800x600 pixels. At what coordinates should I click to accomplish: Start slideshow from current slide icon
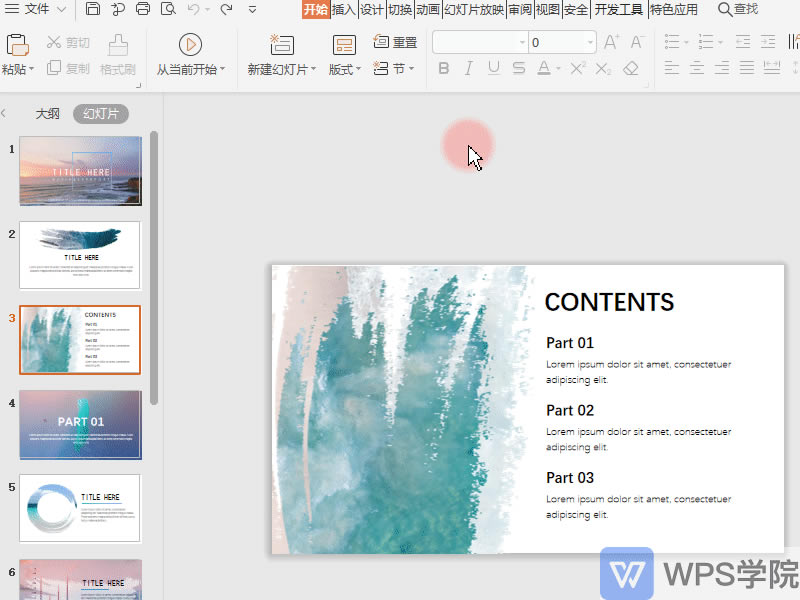tap(190, 44)
